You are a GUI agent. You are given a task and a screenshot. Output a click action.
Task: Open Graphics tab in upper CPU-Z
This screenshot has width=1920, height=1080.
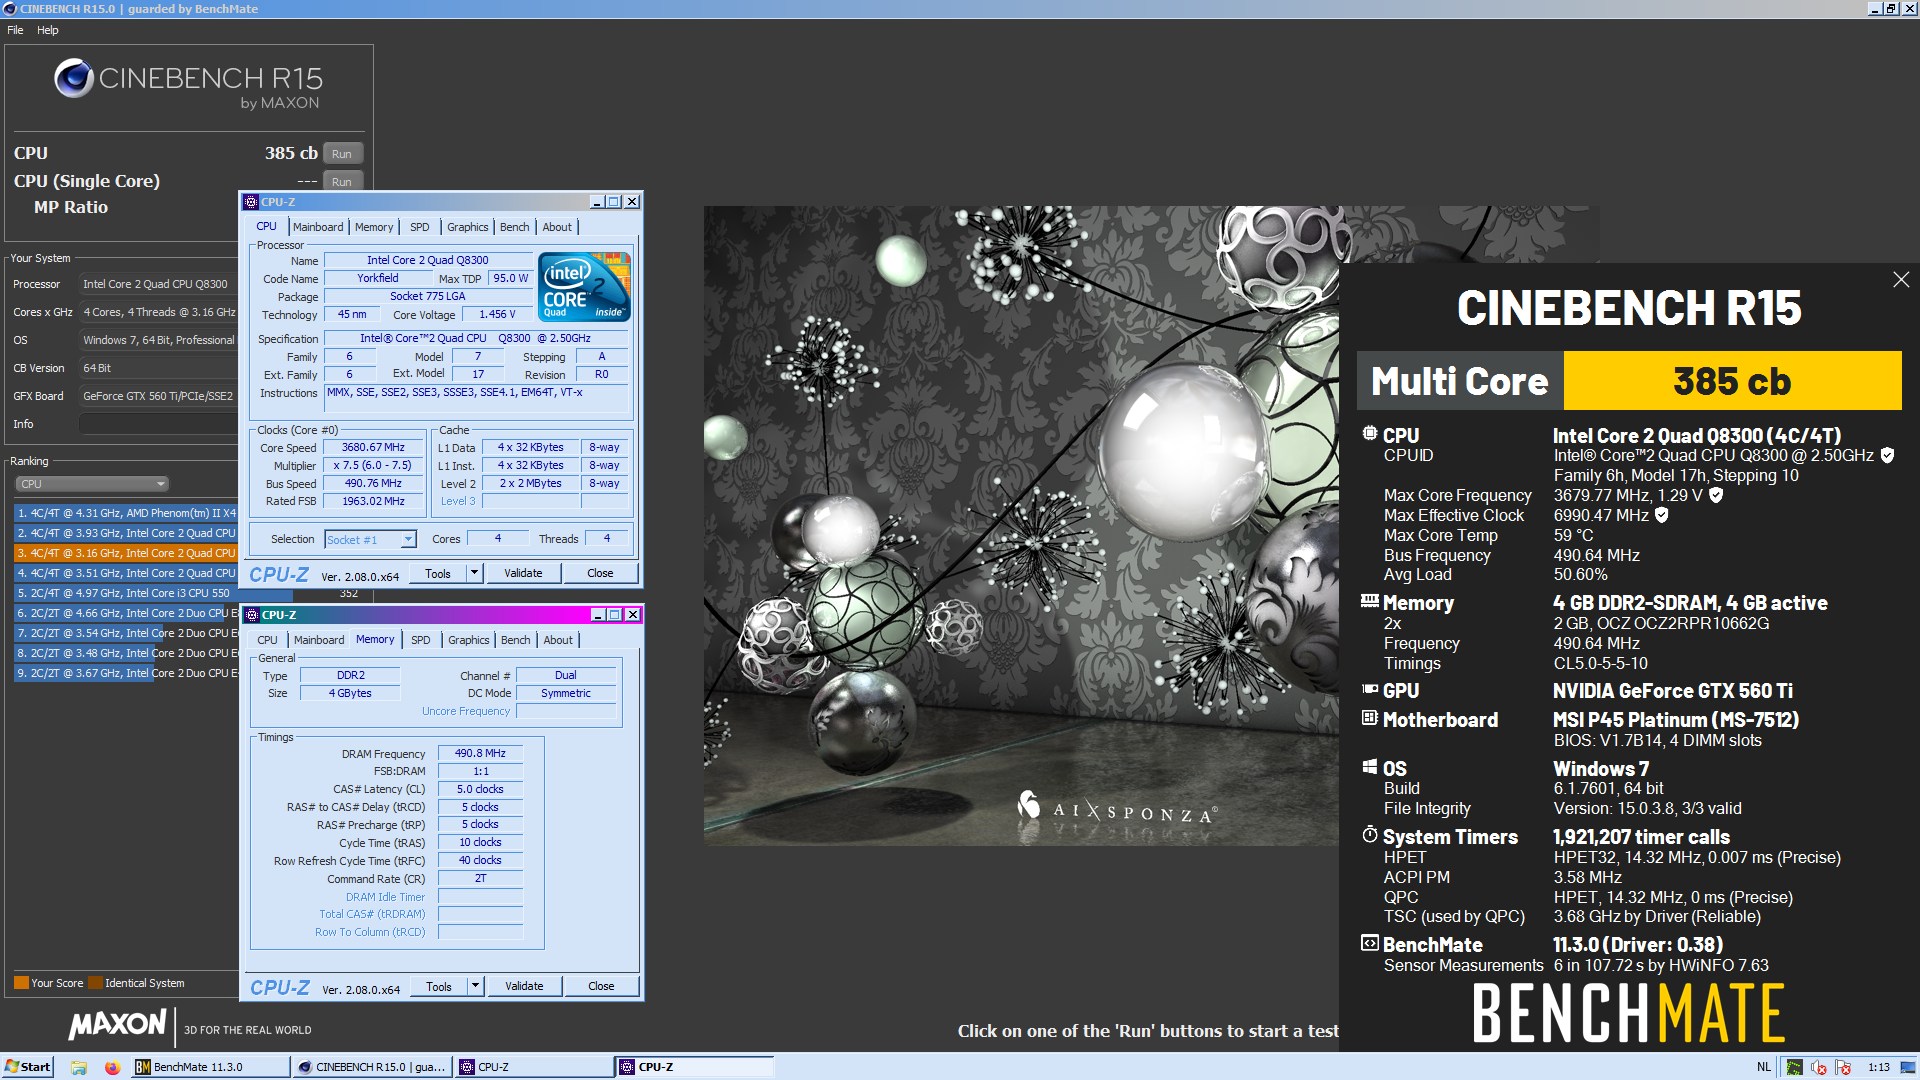(x=468, y=227)
